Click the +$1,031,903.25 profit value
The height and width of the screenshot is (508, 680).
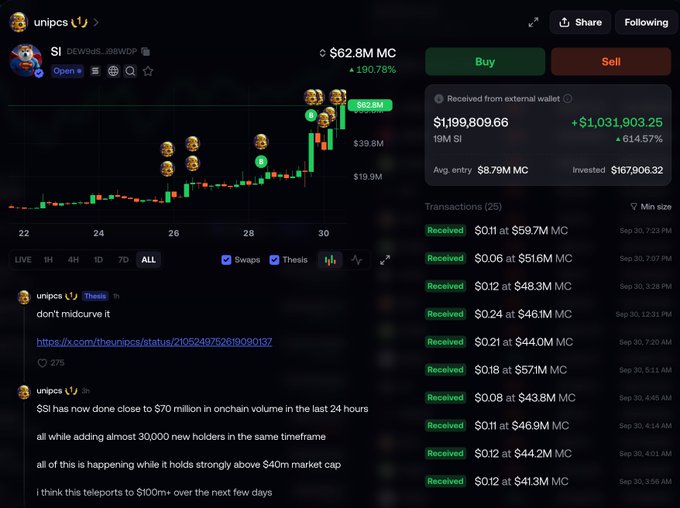pos(617,122)
